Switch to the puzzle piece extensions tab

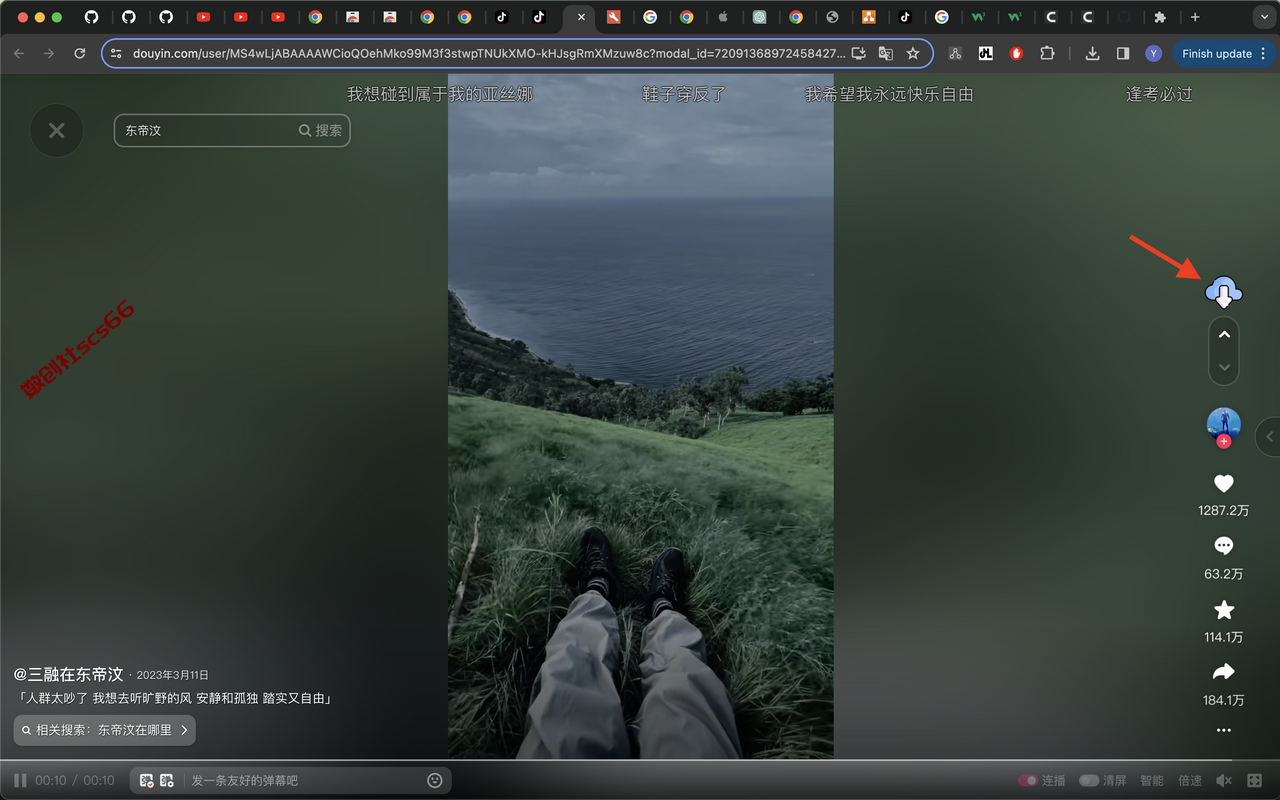[x=1160, y=17]
